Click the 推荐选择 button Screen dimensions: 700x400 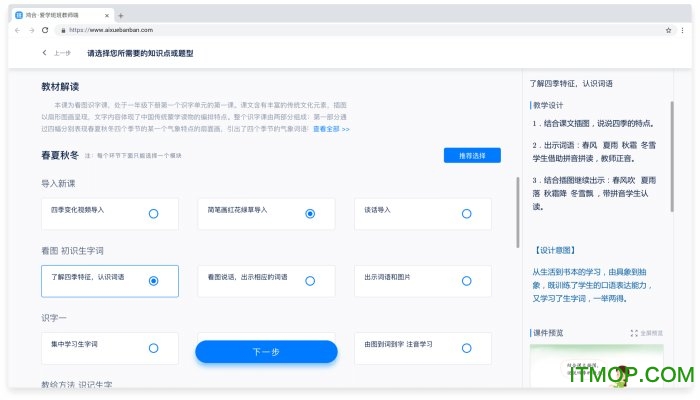tap(472, 155)
